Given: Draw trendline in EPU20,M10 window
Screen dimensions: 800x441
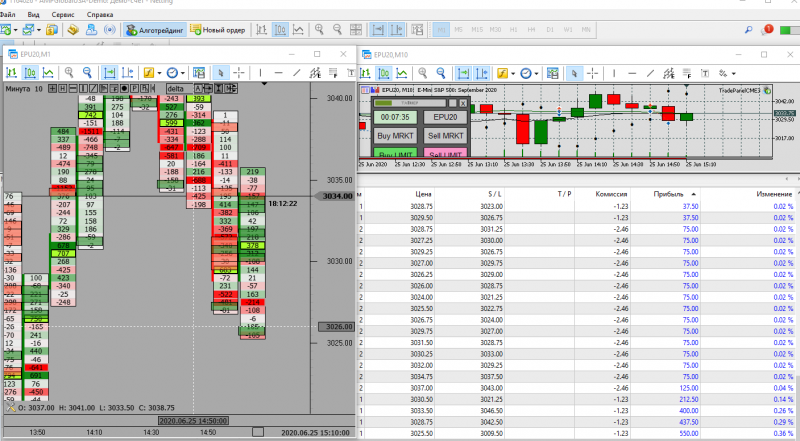Looking at the screenshot, I should click(x=651, y=74).
